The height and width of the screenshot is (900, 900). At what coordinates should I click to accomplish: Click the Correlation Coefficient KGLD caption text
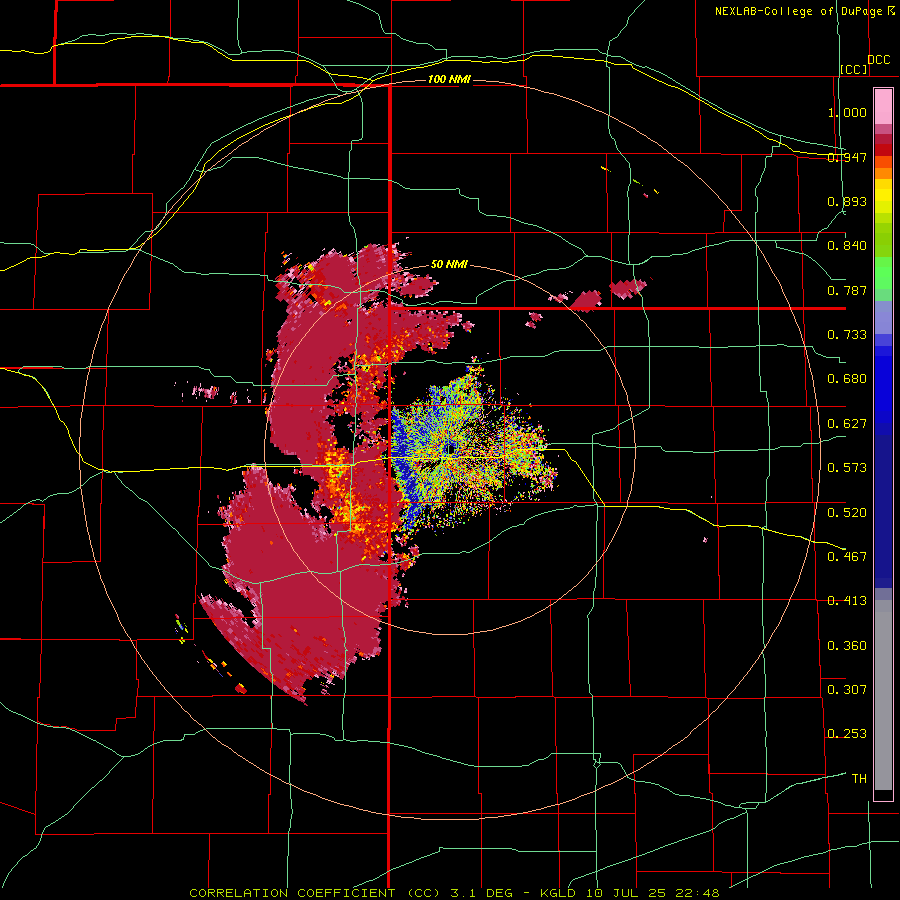click(454, 893)
